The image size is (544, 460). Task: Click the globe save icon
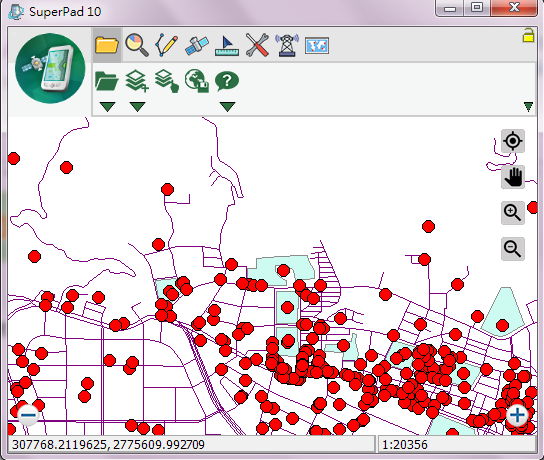coord(197,81)
